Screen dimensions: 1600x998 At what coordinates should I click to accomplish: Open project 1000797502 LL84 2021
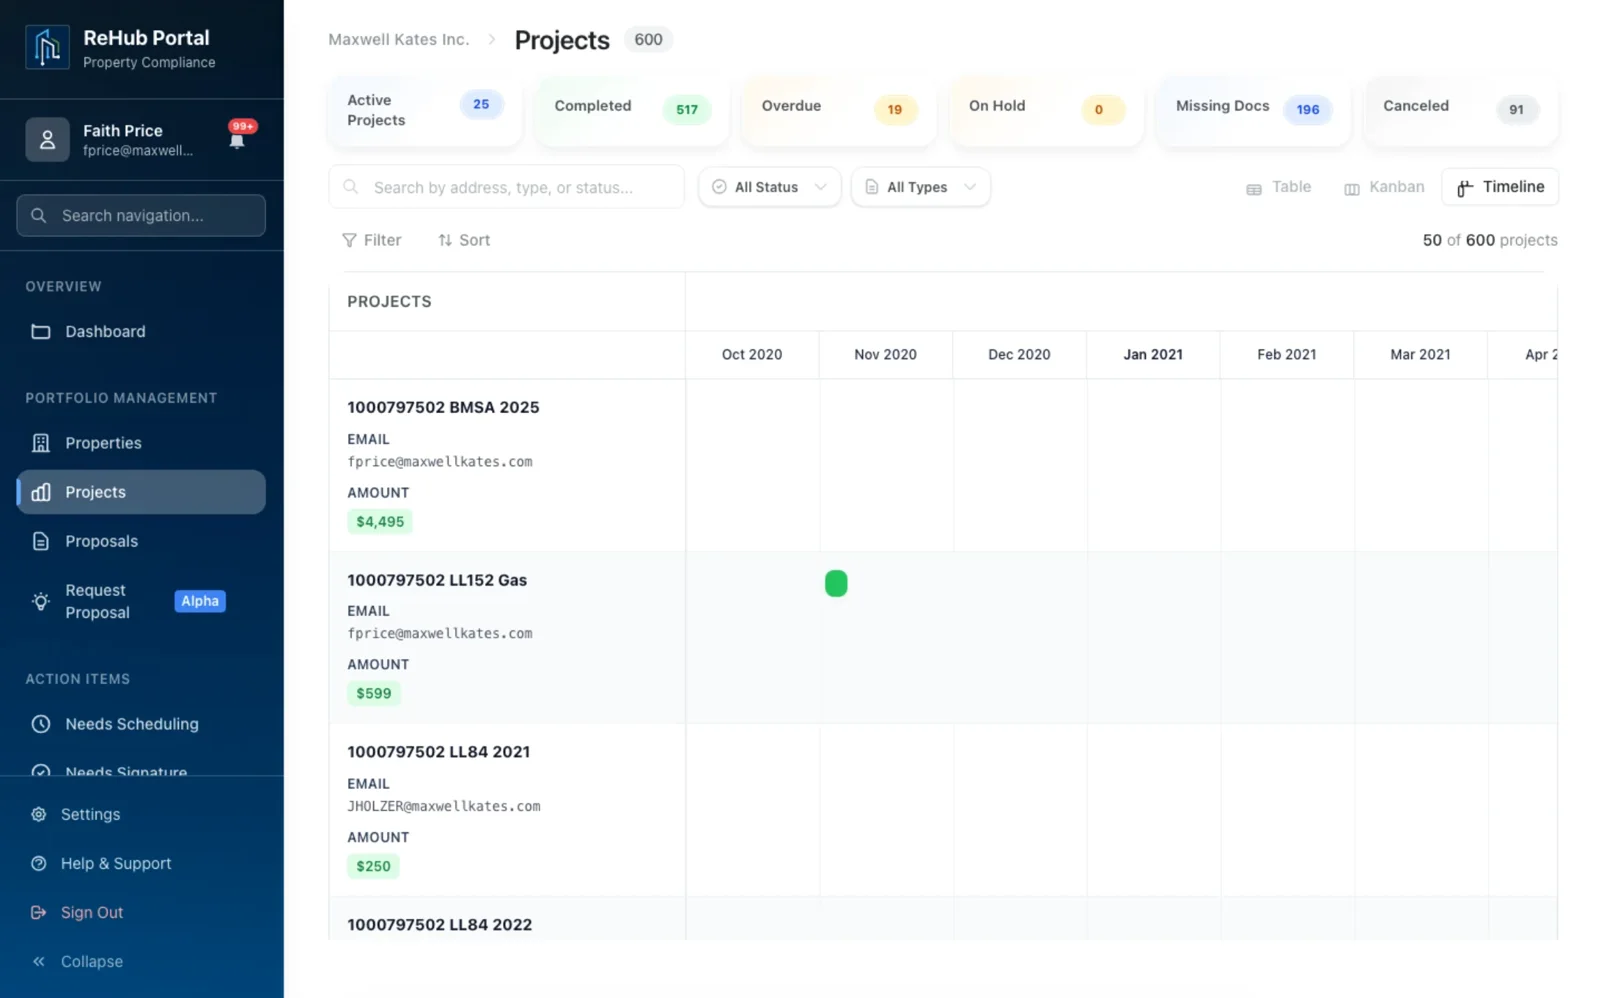tap(439, 752)
